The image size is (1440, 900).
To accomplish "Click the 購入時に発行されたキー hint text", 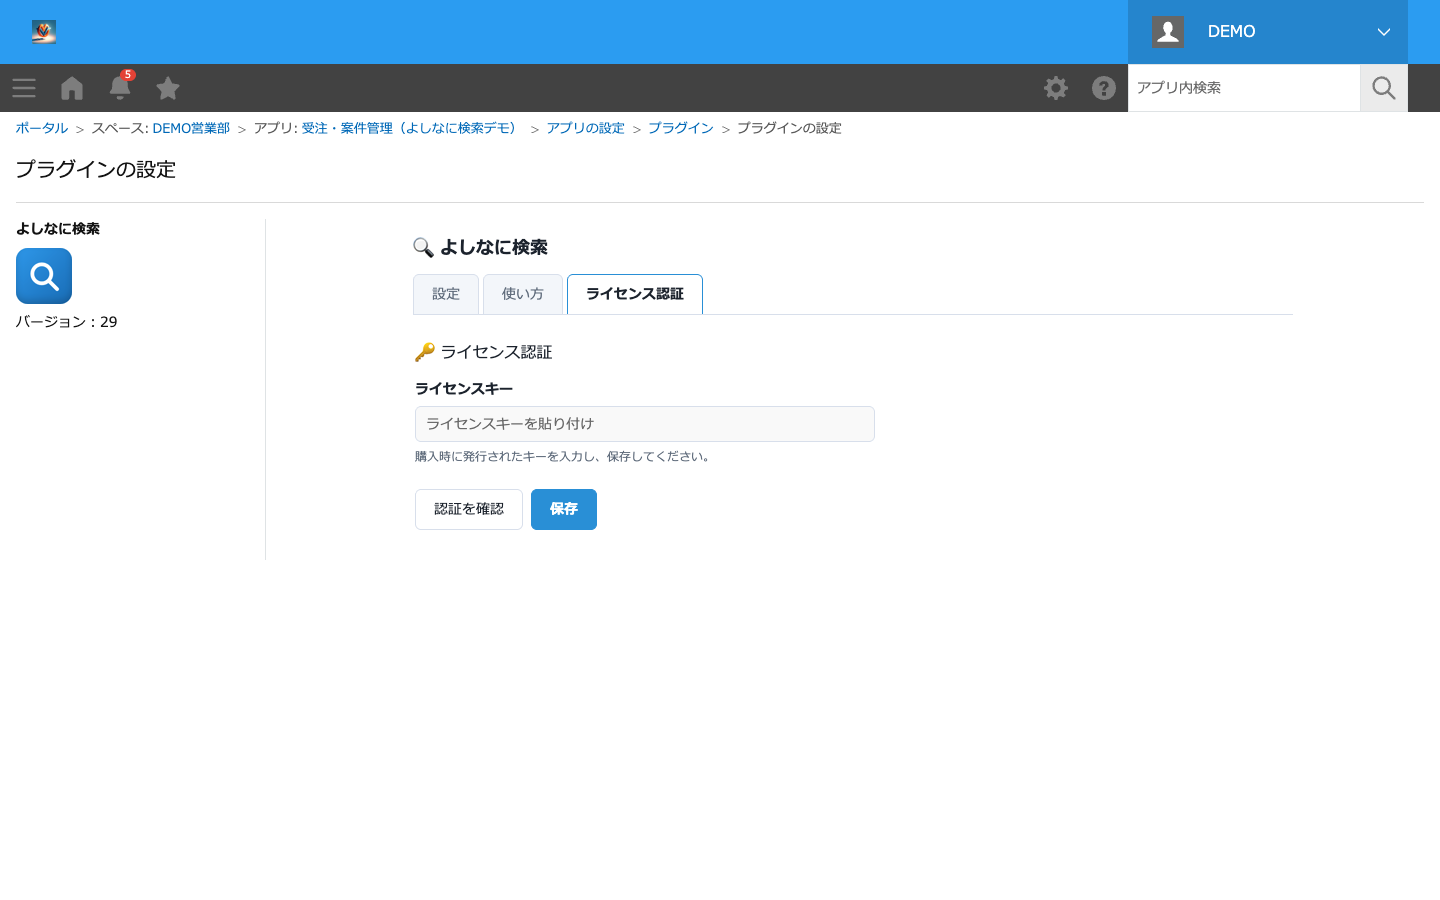I will tap(565, 457).
